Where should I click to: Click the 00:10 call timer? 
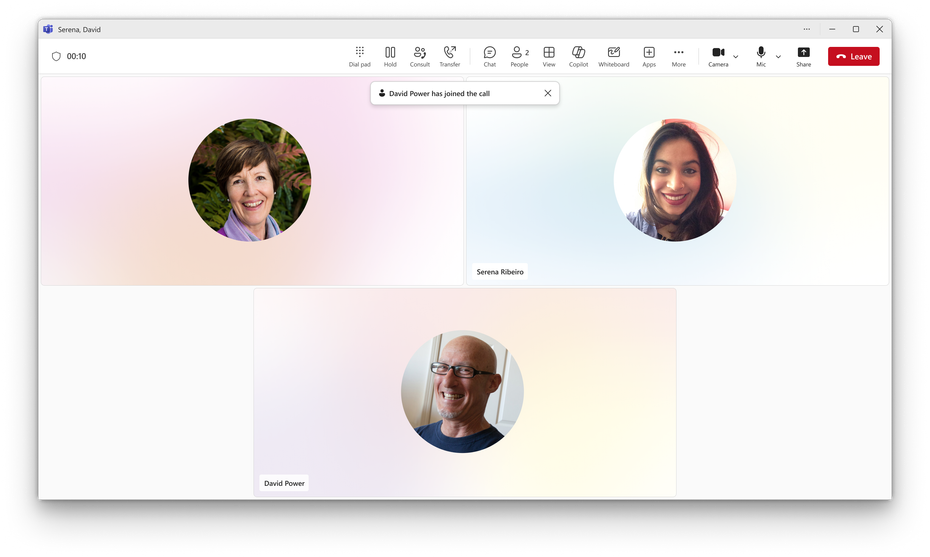coord(76,56)
